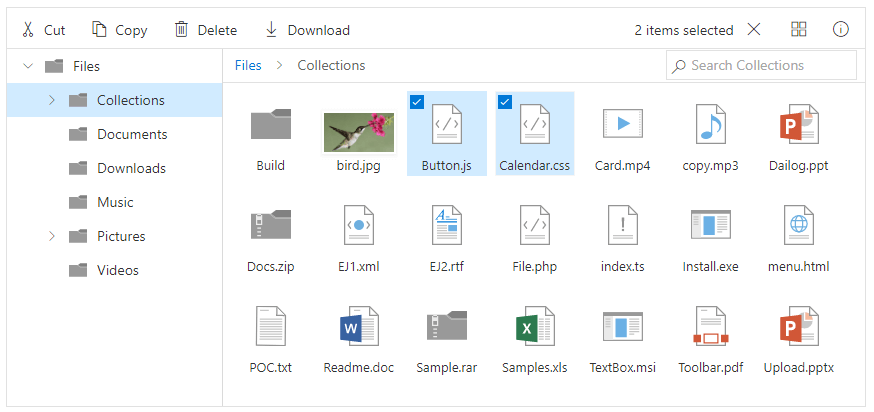Switch view using the grid layout icon

(x=798, y=29)
